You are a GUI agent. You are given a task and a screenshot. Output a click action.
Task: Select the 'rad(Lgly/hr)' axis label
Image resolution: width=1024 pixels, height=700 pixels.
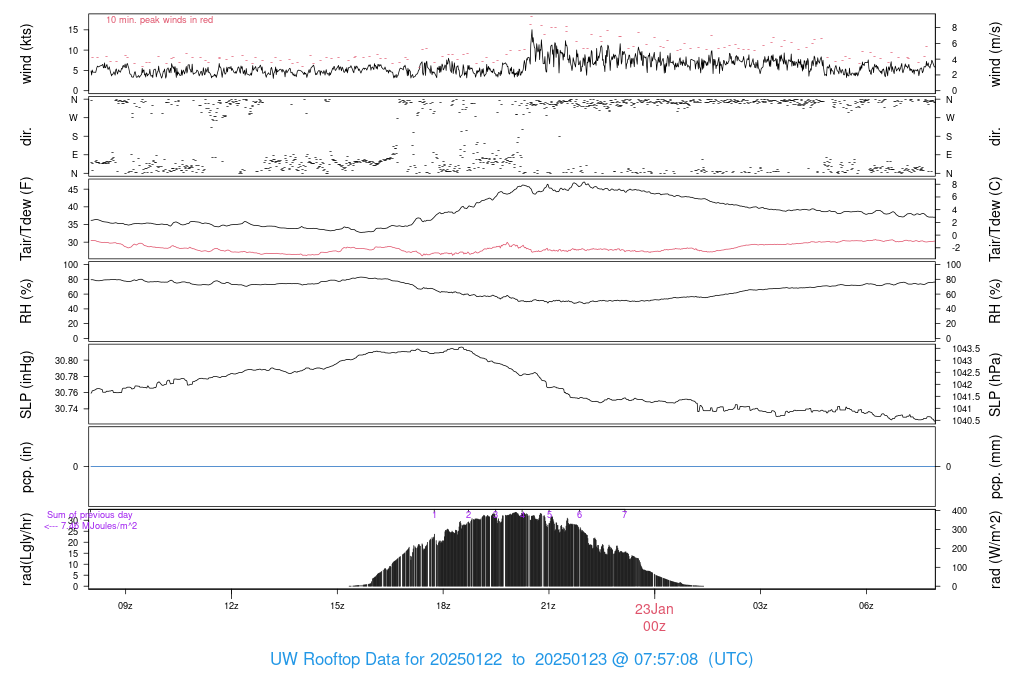tap(27, 549)
